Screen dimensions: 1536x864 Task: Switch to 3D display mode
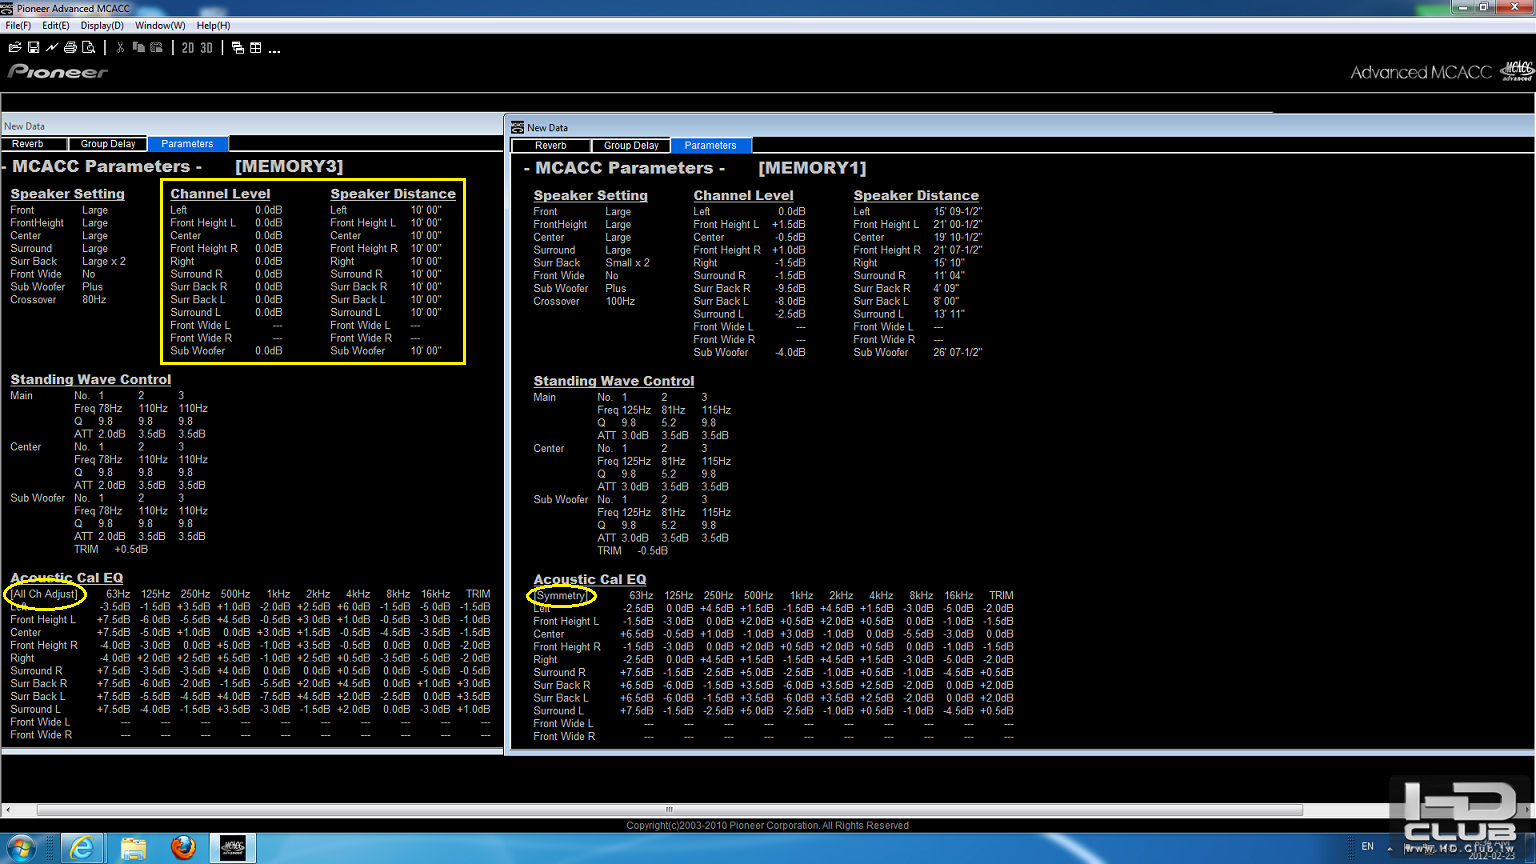pyautogui.click(x=206, y=48)
